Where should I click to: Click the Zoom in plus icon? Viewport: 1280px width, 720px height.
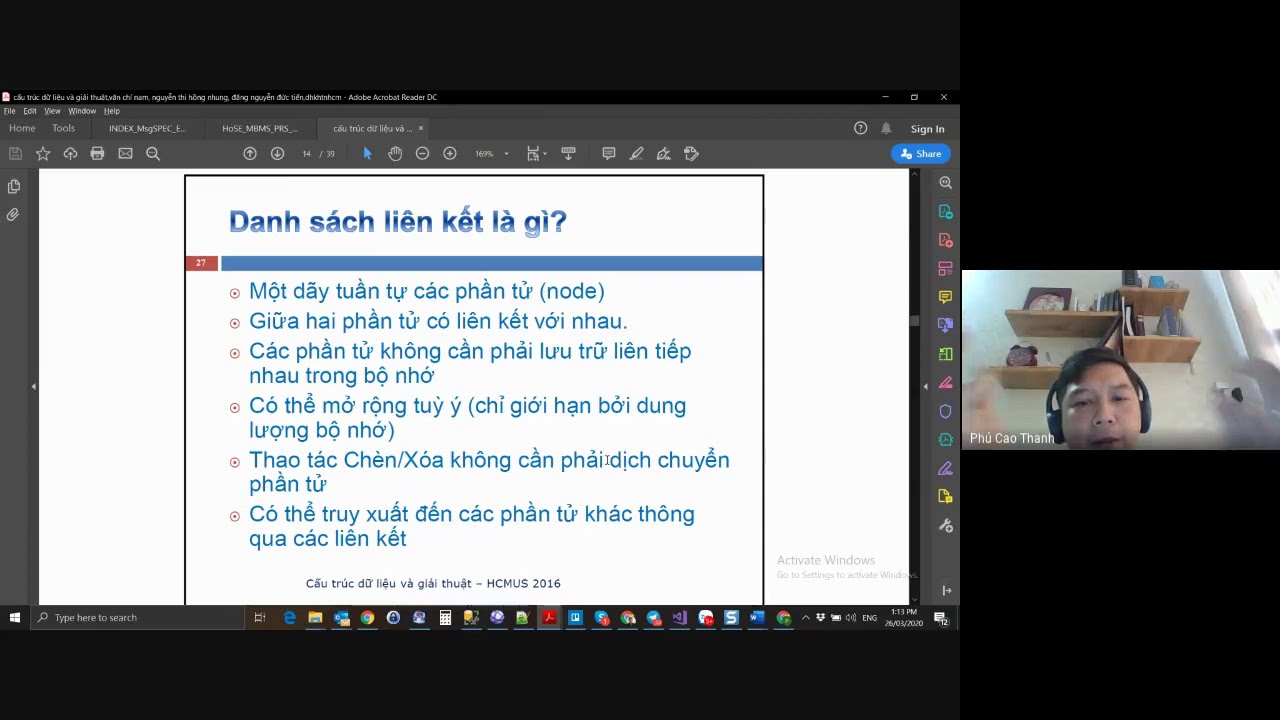450,153
